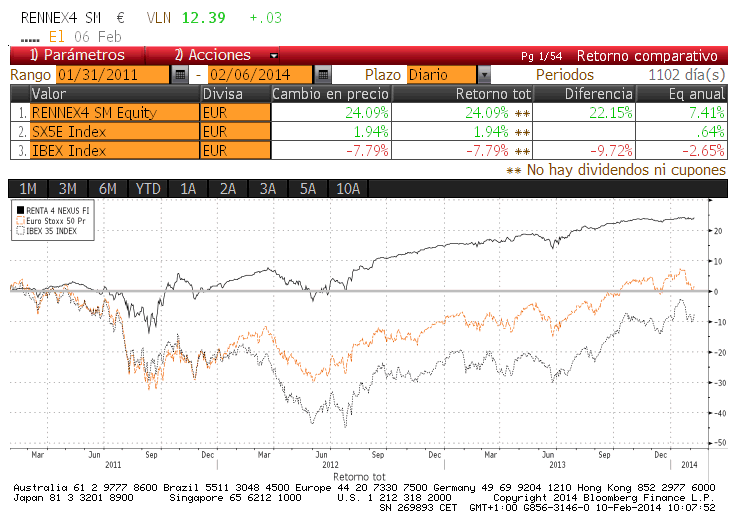Select the 3A time range
The width and height of the screenshot is (736, 527).
(268, 189)
